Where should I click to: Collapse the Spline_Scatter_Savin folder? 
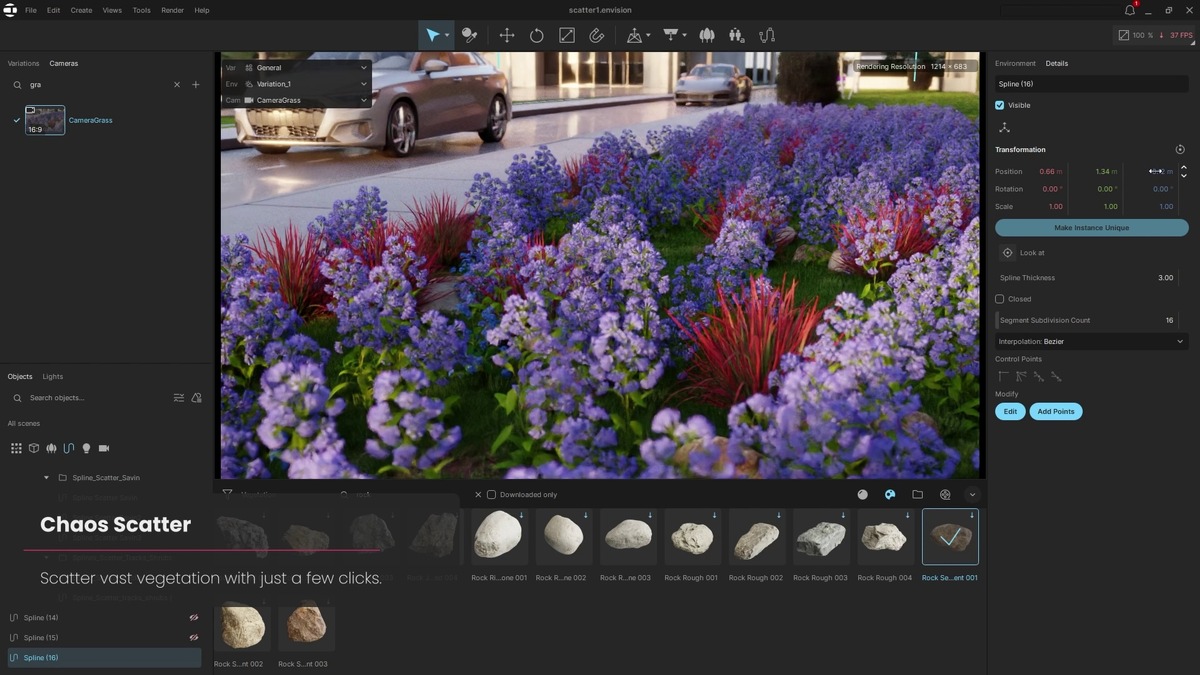(x=46, y=478)
